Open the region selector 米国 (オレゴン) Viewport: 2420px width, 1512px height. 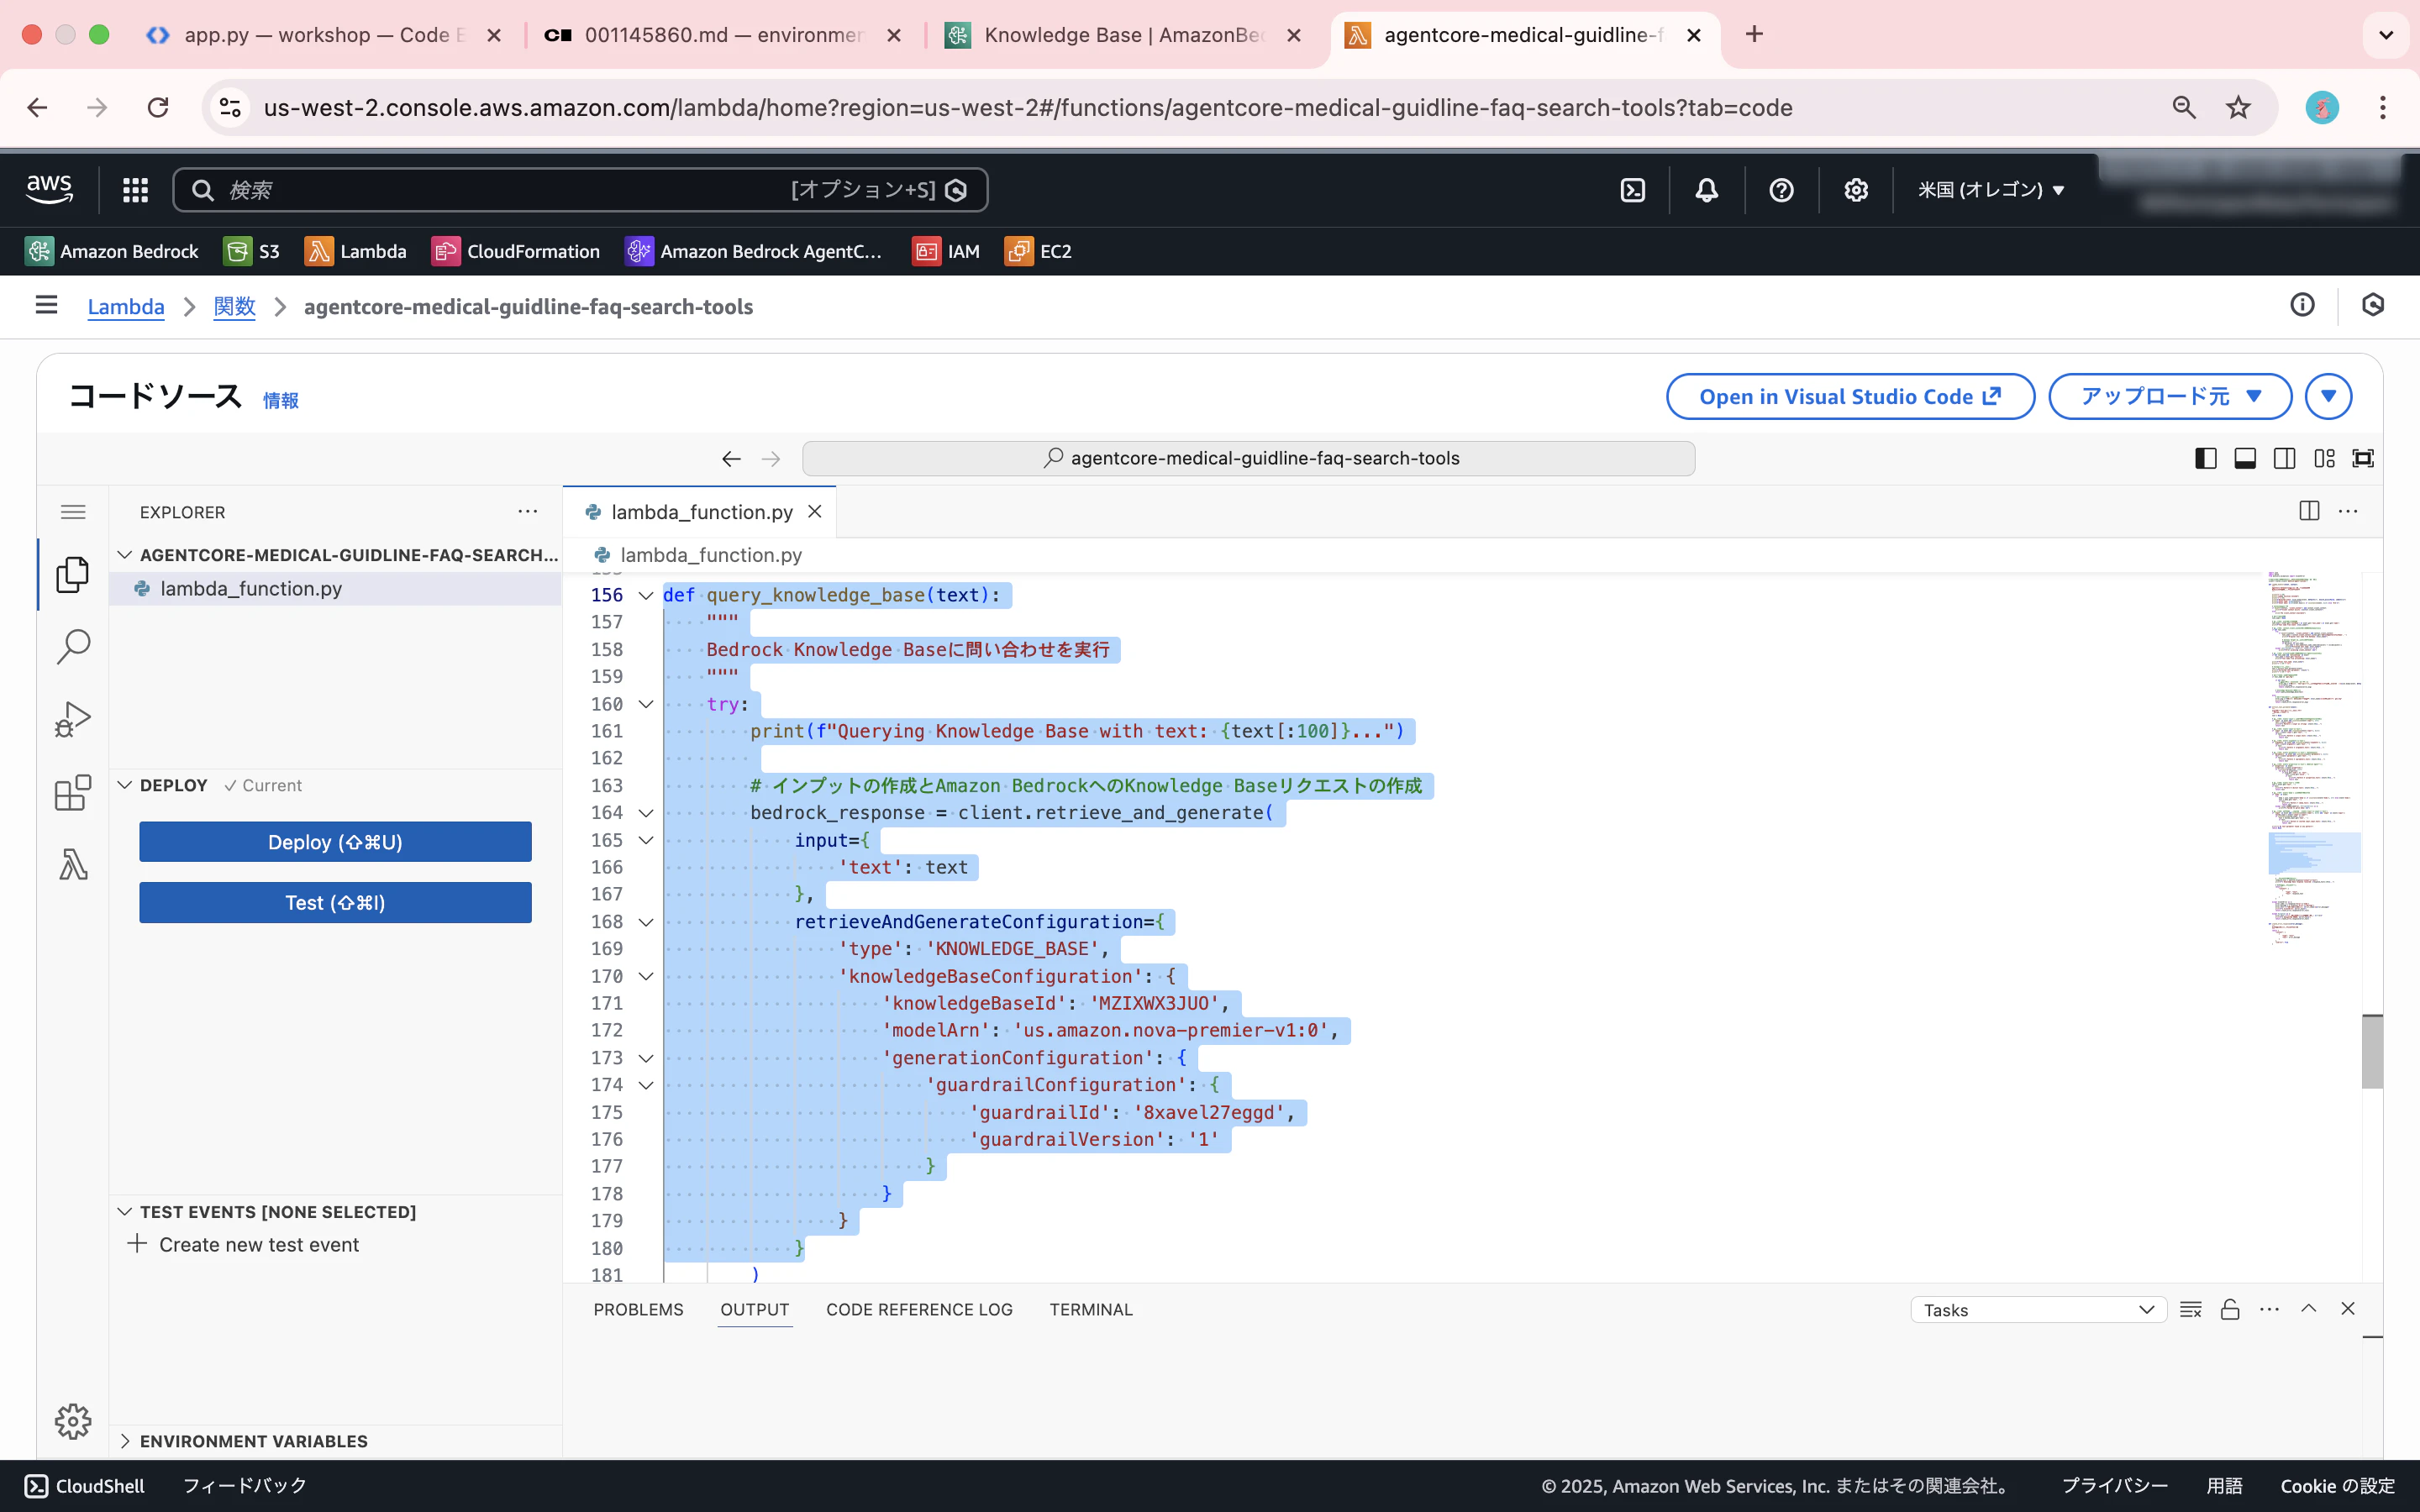pos(1991,190)
